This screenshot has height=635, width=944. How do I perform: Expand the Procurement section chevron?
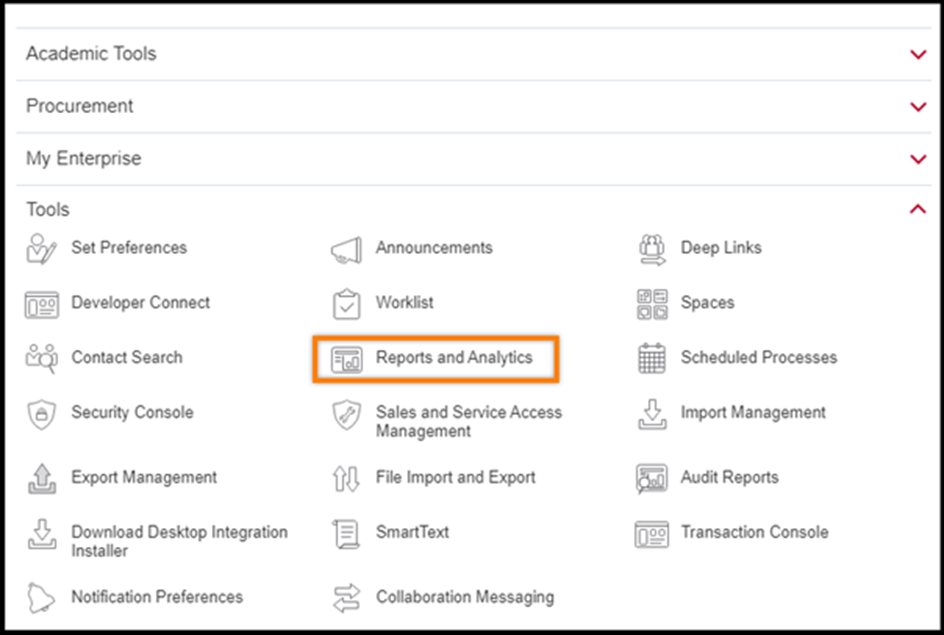coord(918,107)
